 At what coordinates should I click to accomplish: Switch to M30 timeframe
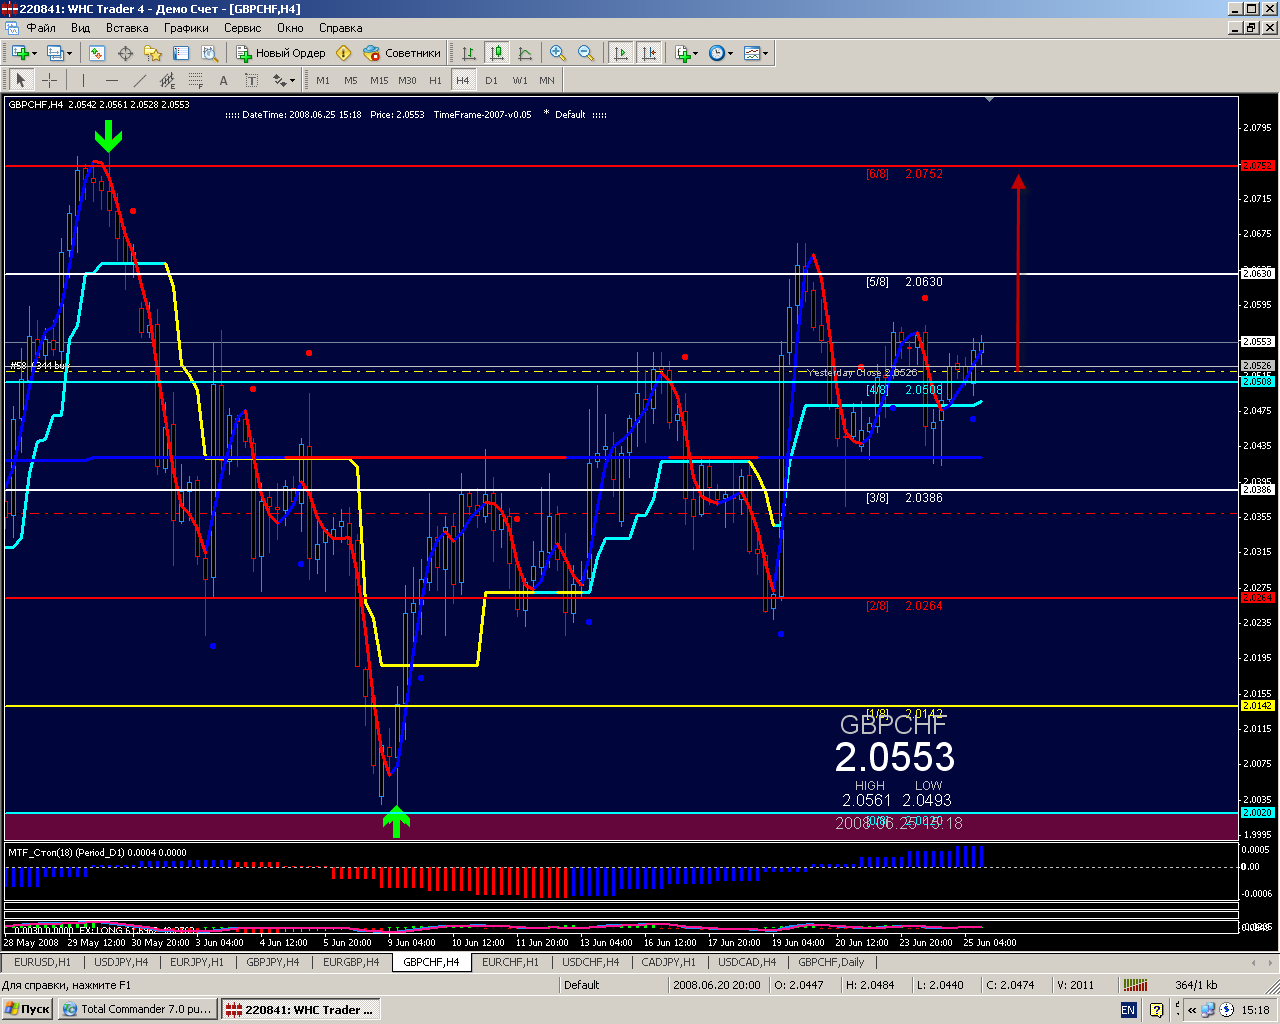point(407,80)
